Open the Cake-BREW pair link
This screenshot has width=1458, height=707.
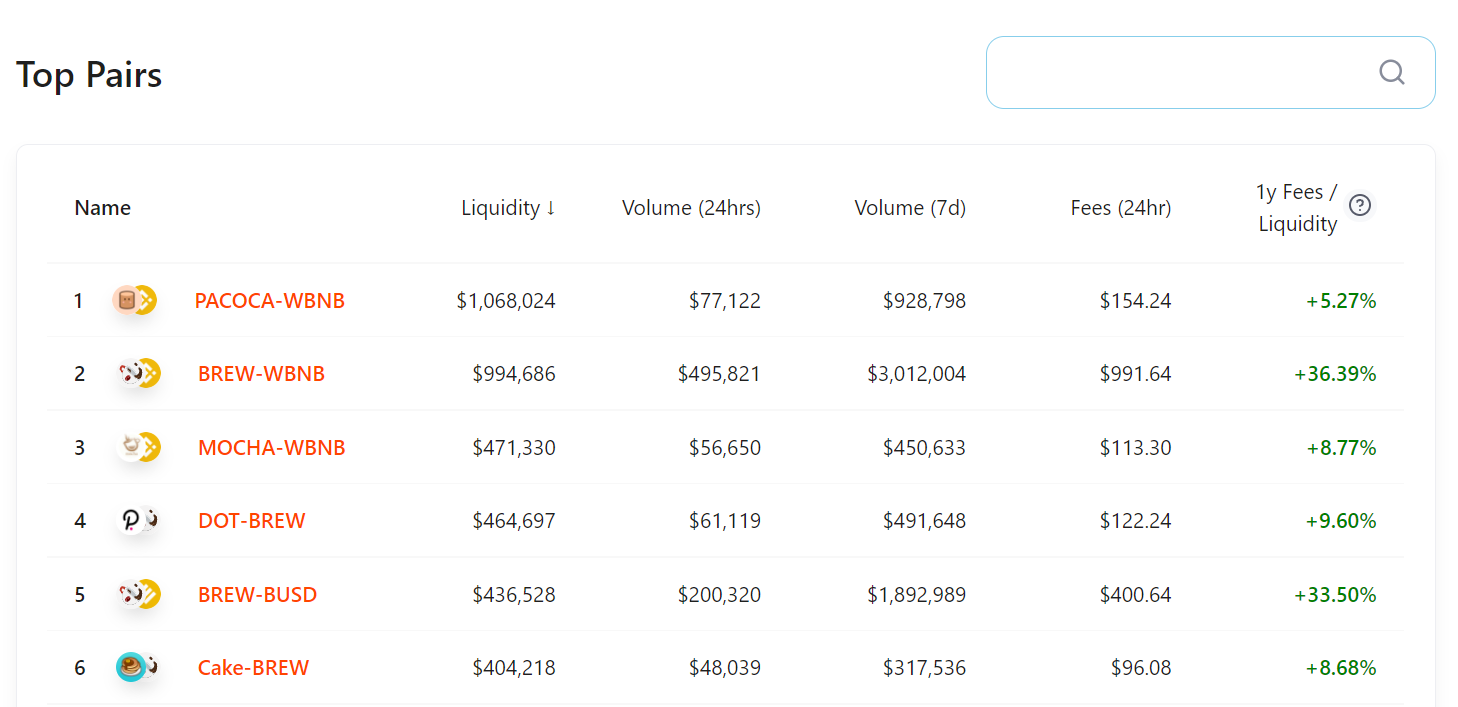click(x=254, y=668)
